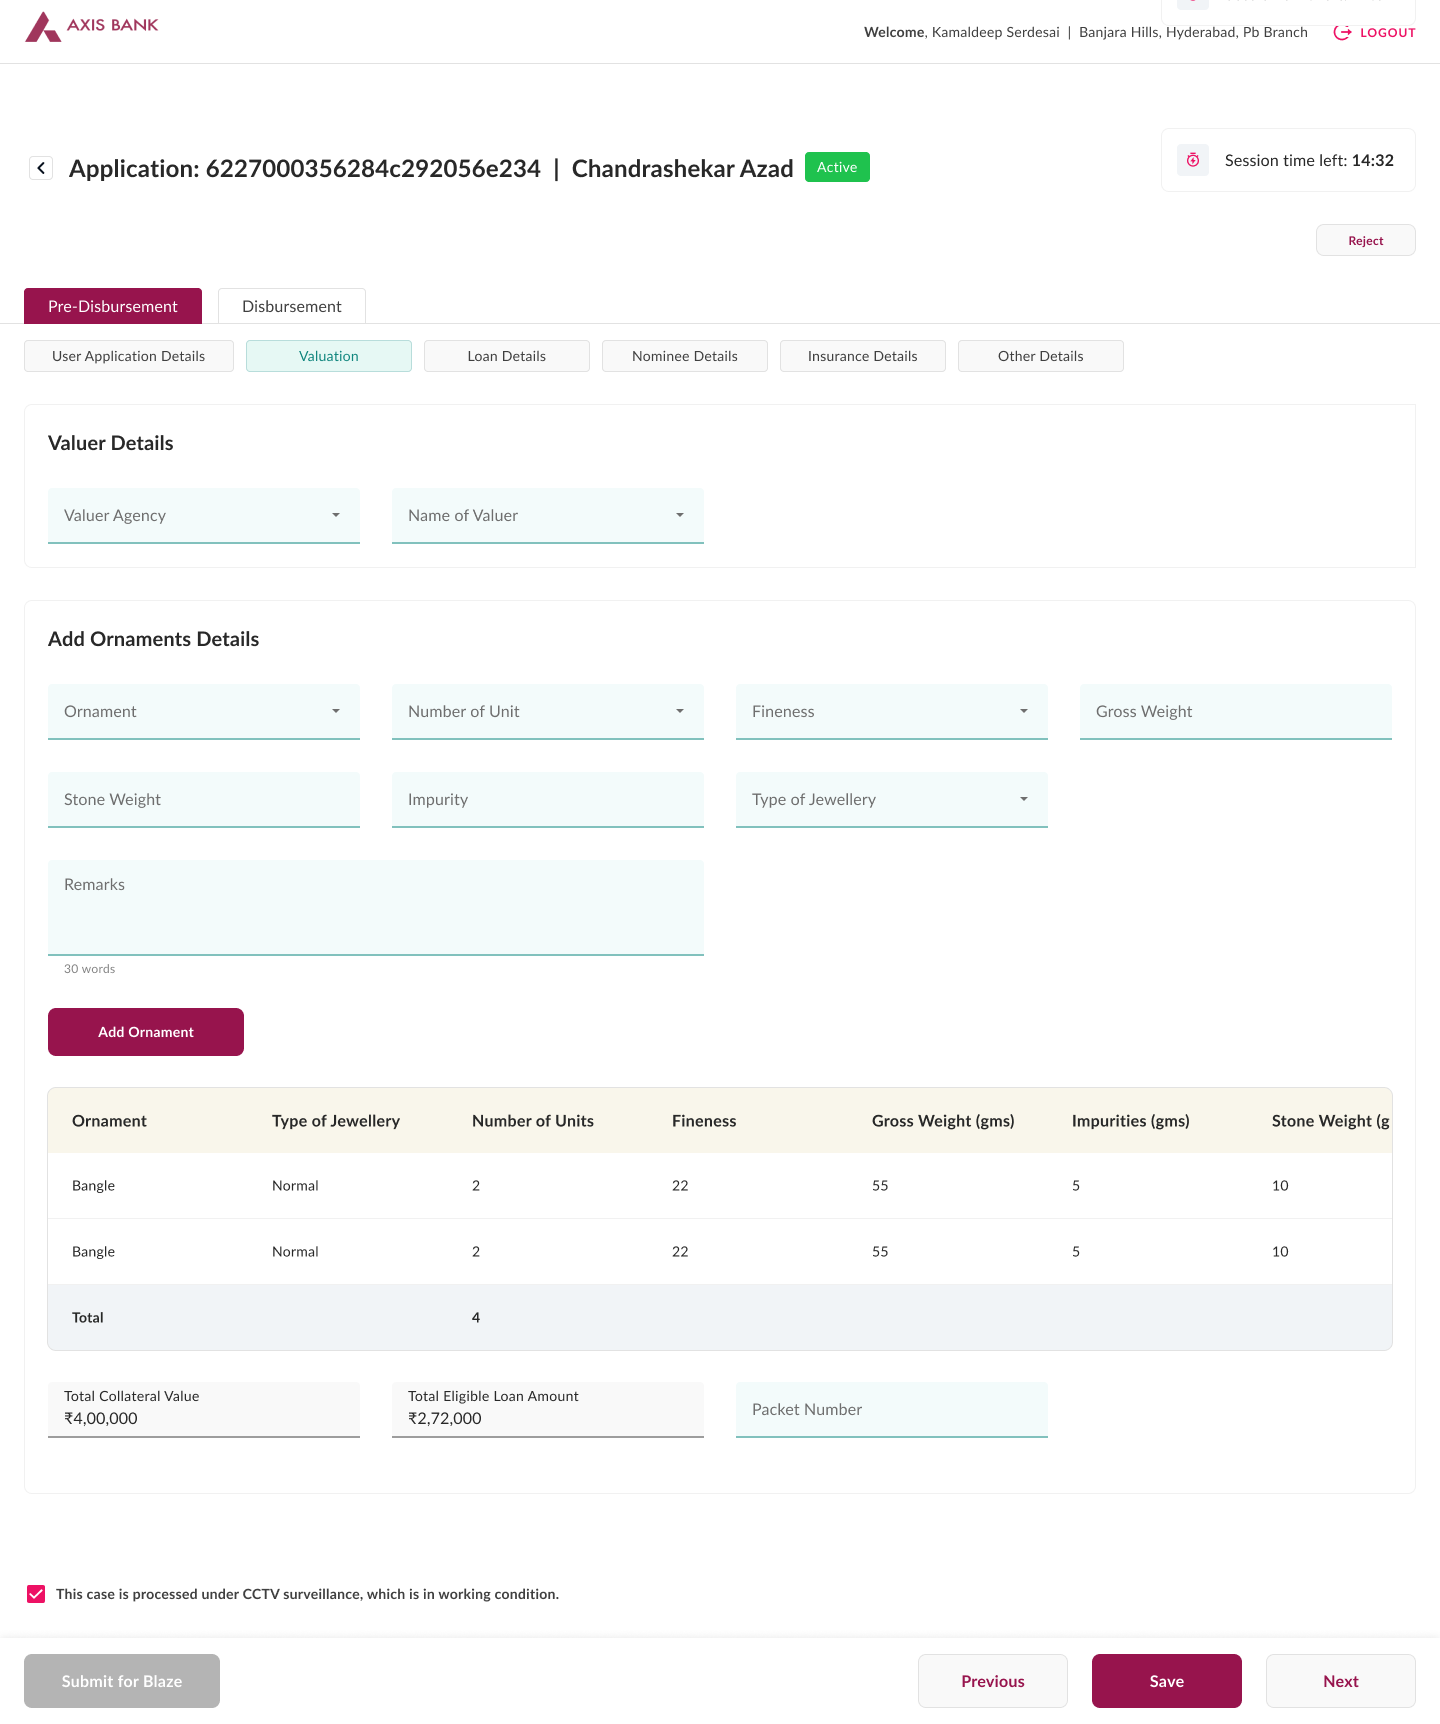Screen dimensions: 1440x1724
Task: Save the valuation form
Action: click(1167, 1681)
